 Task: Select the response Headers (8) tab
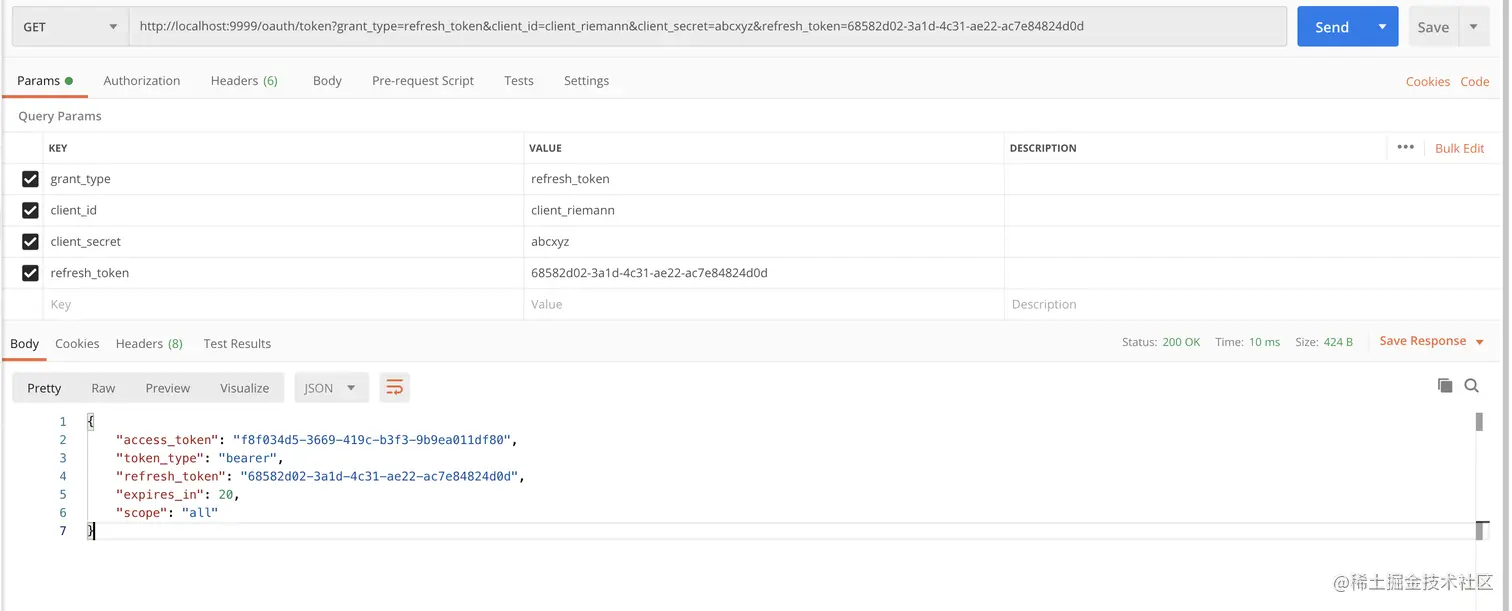[x=149, y=343]
